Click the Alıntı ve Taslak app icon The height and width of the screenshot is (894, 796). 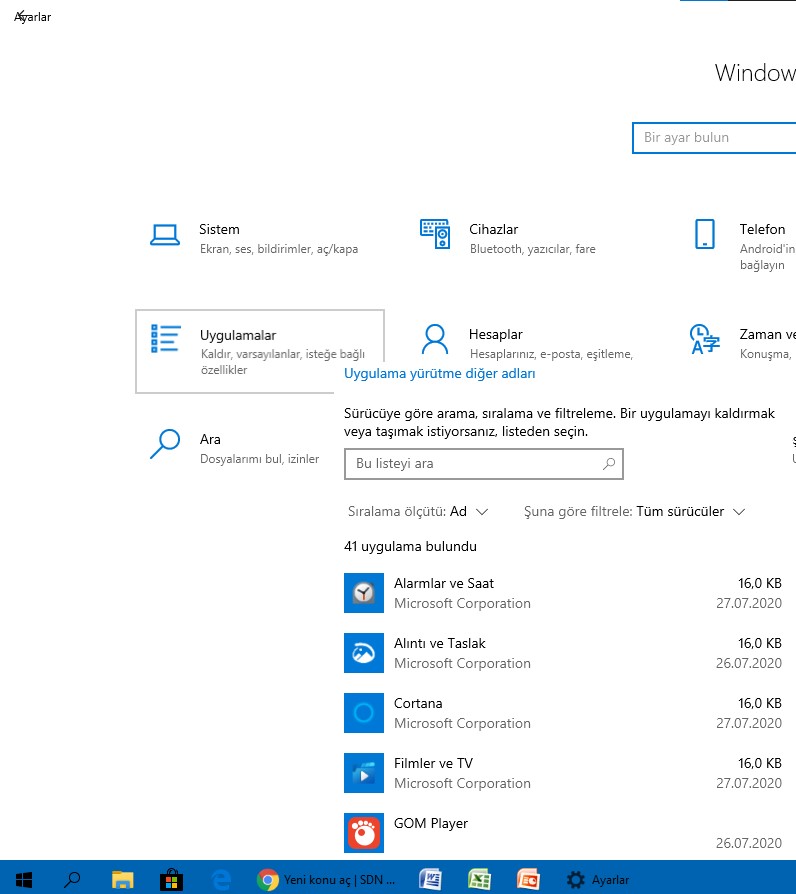364,653
